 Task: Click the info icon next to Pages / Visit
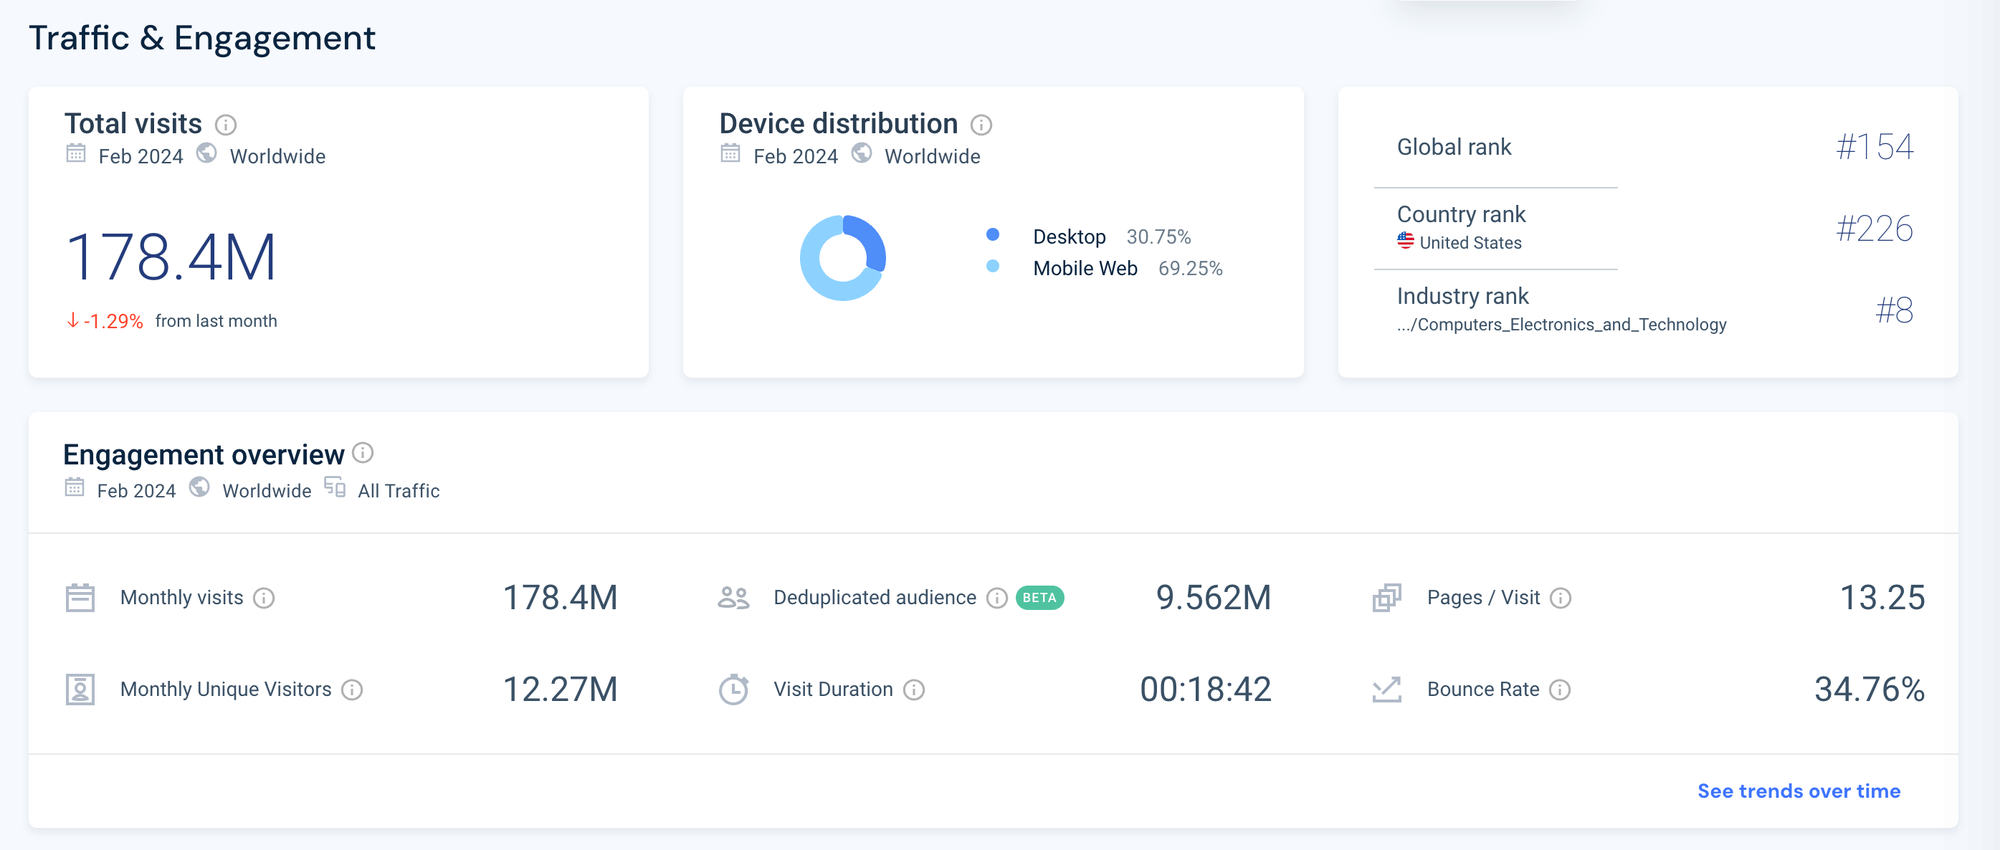coord(1561,598)
